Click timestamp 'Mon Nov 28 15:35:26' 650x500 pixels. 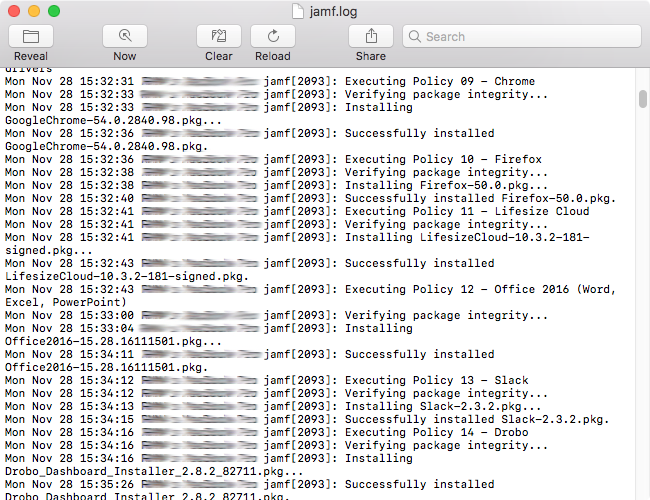point(69,484)
